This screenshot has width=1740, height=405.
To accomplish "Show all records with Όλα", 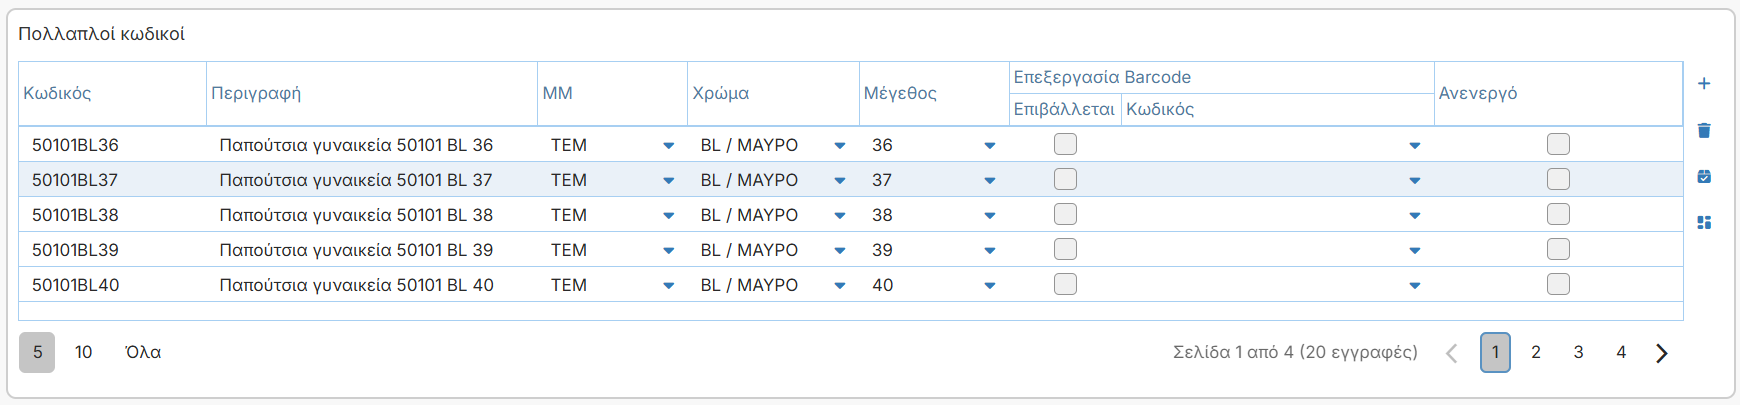I will [x=143, y=352].
